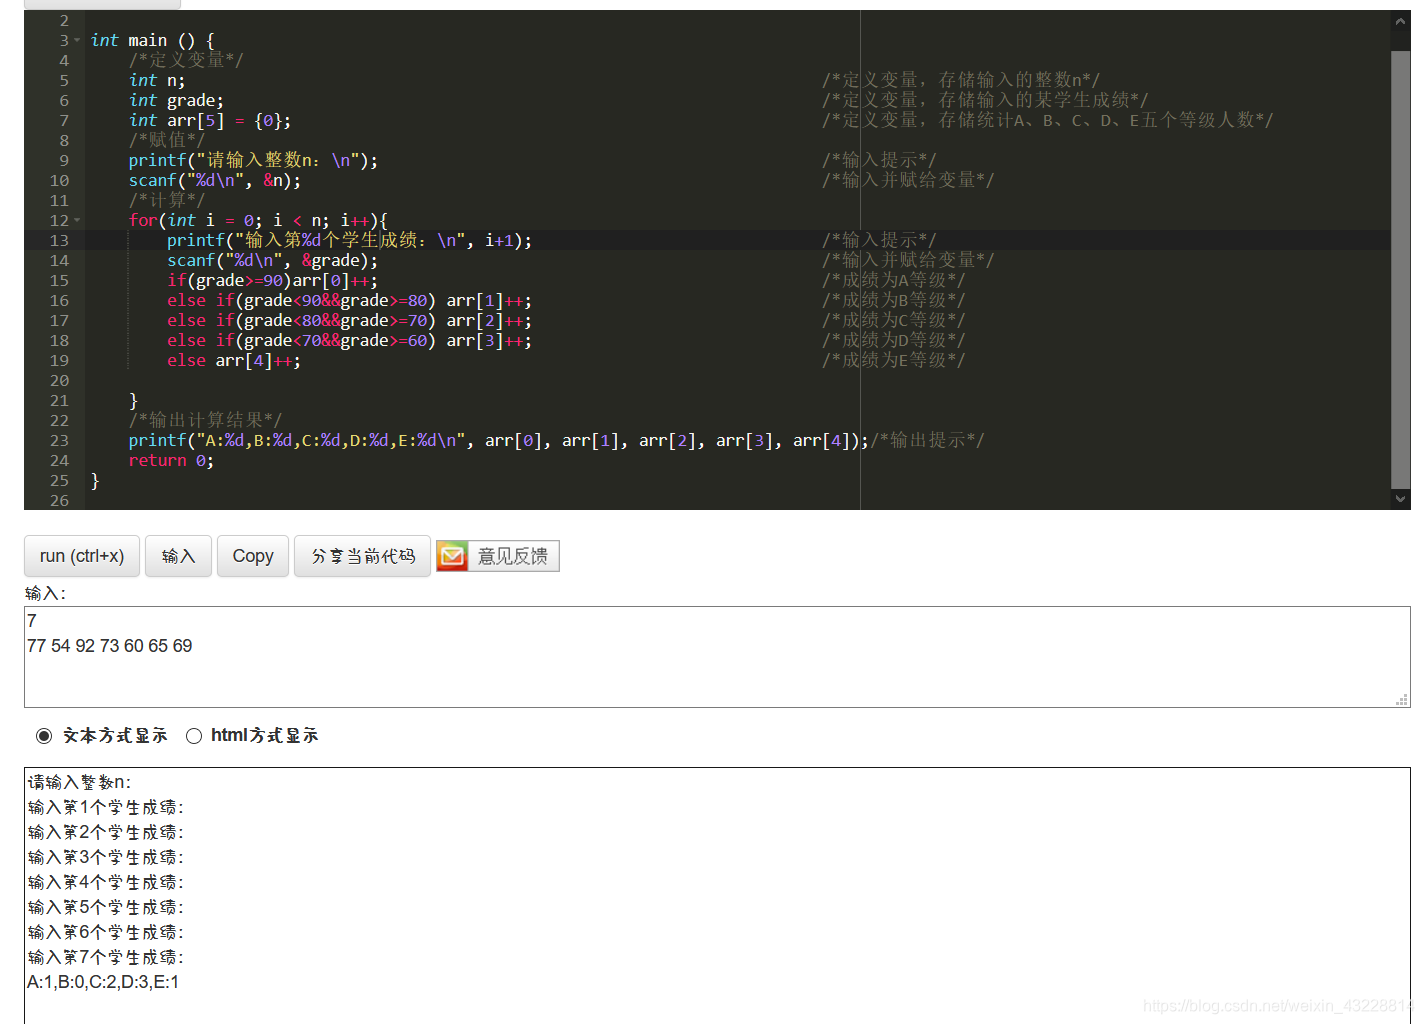Click the output line '输入第4个学生成绩:'
Image resolution: width=1424 pixels, height=1024 pixels.
click(106, 882)
